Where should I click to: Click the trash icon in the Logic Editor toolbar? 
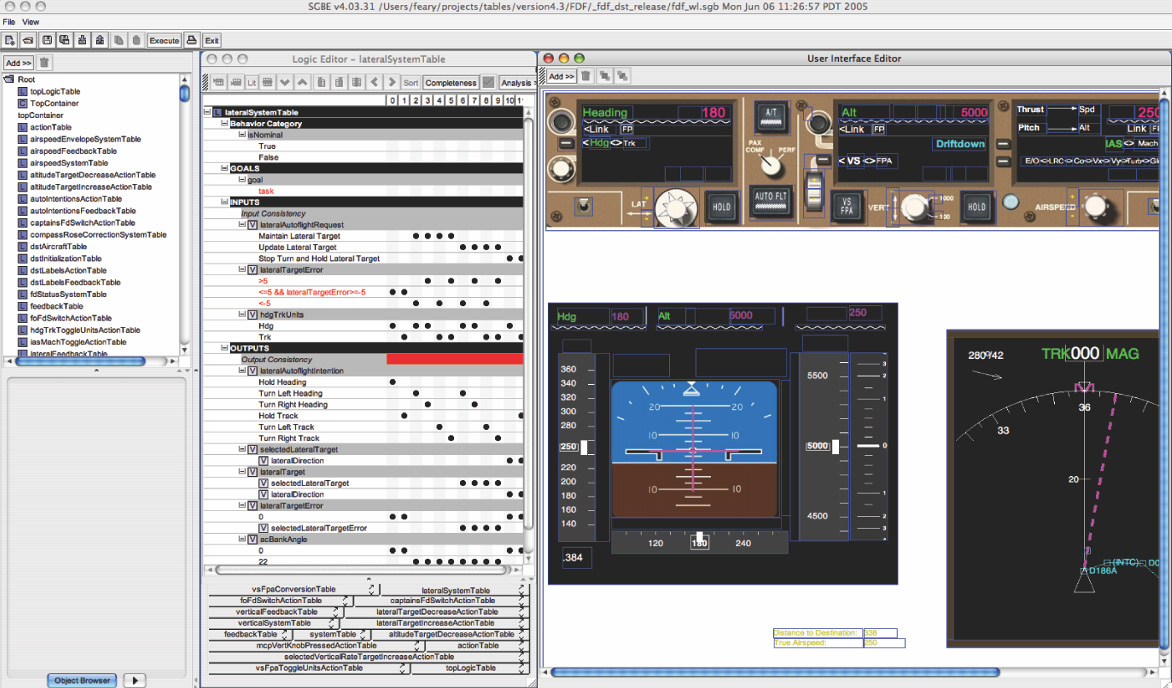(320, 82)
